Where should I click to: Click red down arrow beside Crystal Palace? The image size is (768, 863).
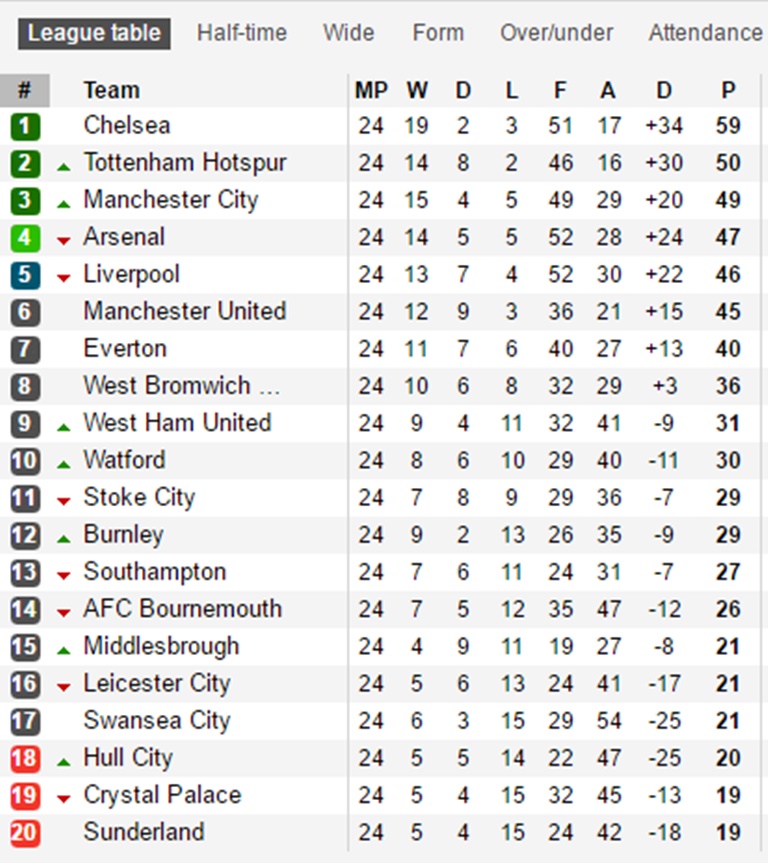click(64, 798)
